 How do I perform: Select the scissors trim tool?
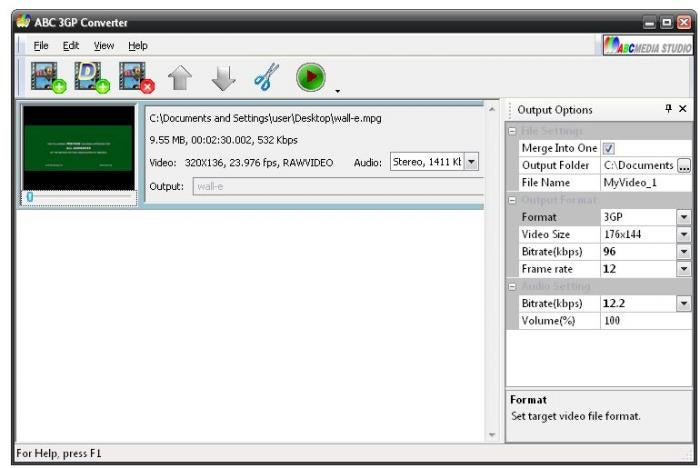click(267, 77)
